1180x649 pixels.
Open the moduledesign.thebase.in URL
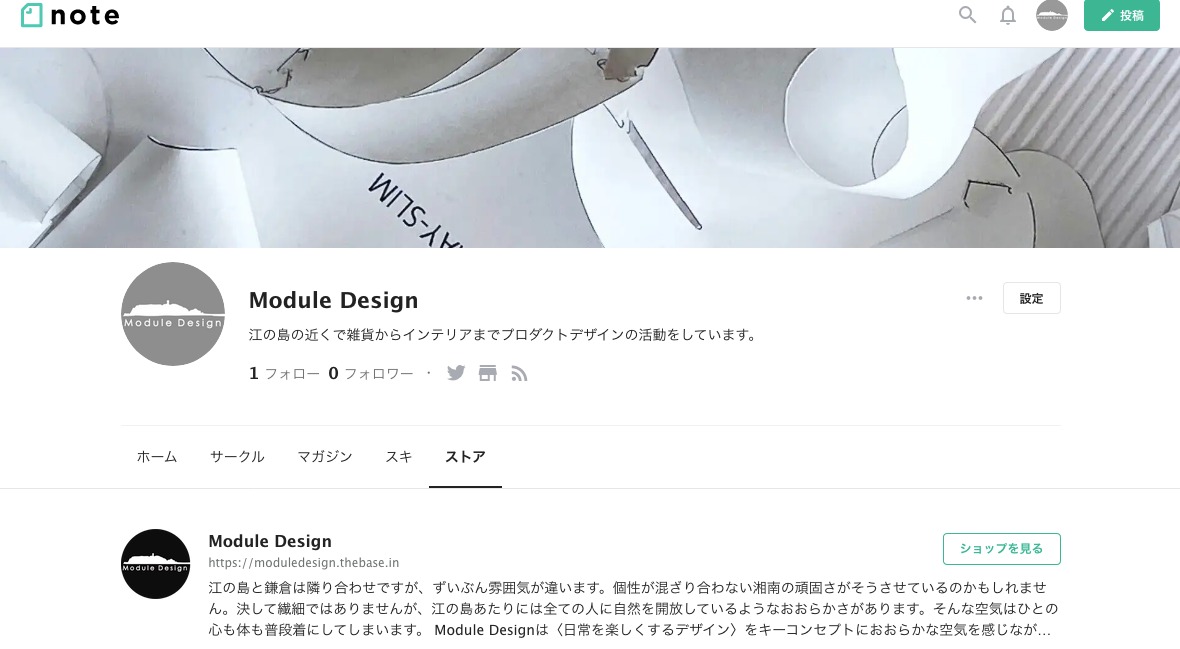point(303,562)
